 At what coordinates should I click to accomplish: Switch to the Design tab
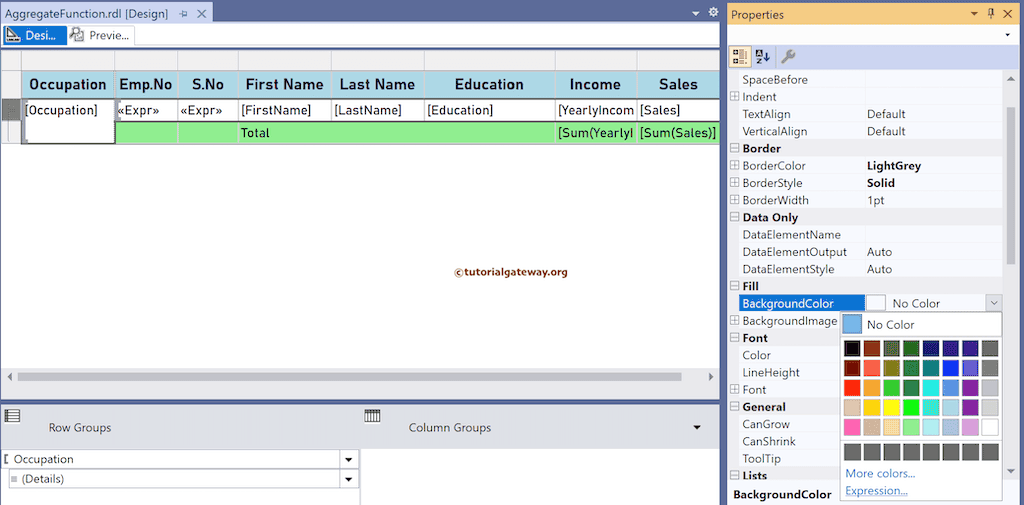pos(35,35)
